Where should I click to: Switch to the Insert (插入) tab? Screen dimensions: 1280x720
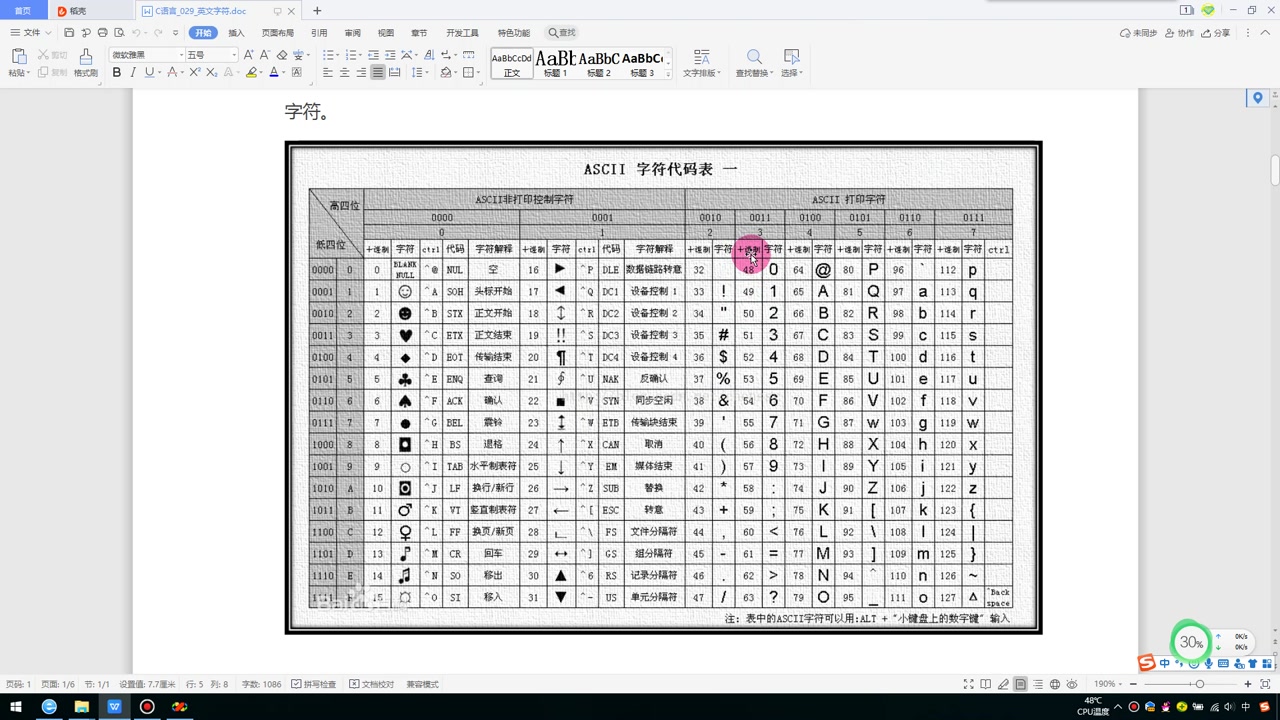point(236,33)
